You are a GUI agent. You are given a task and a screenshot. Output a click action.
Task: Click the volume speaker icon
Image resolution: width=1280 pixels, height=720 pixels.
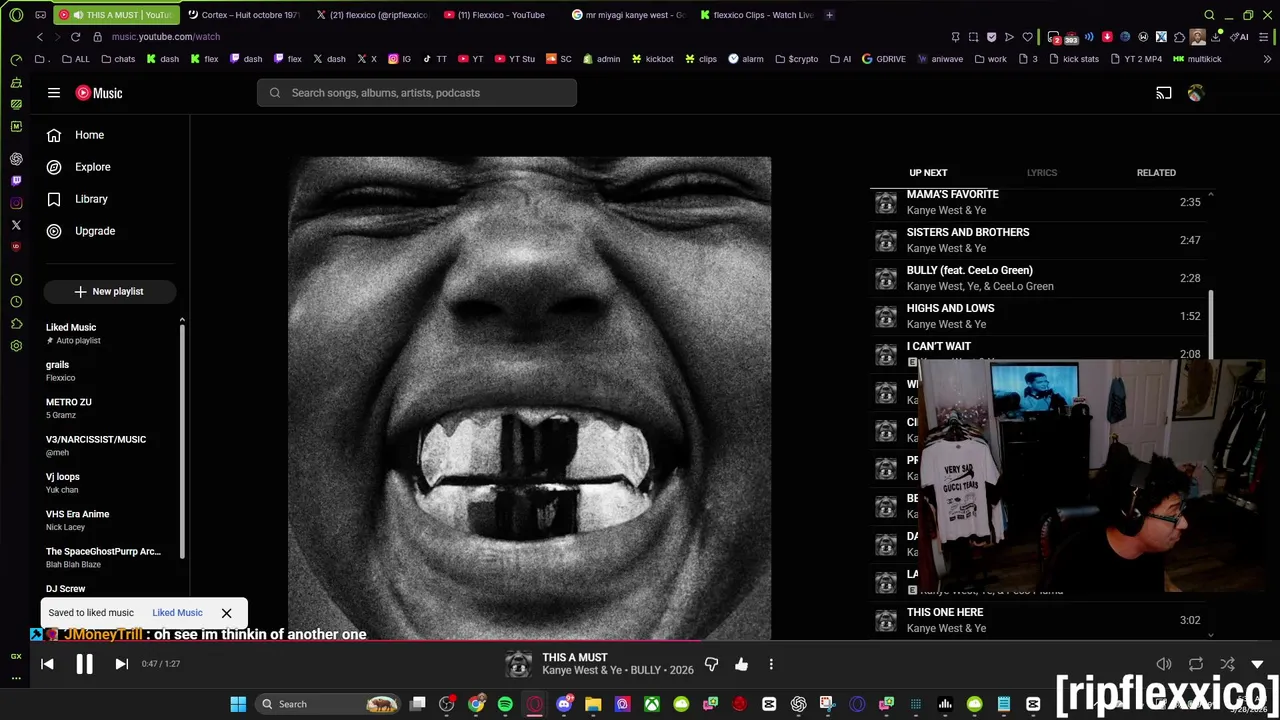(x=1164, y=664)
